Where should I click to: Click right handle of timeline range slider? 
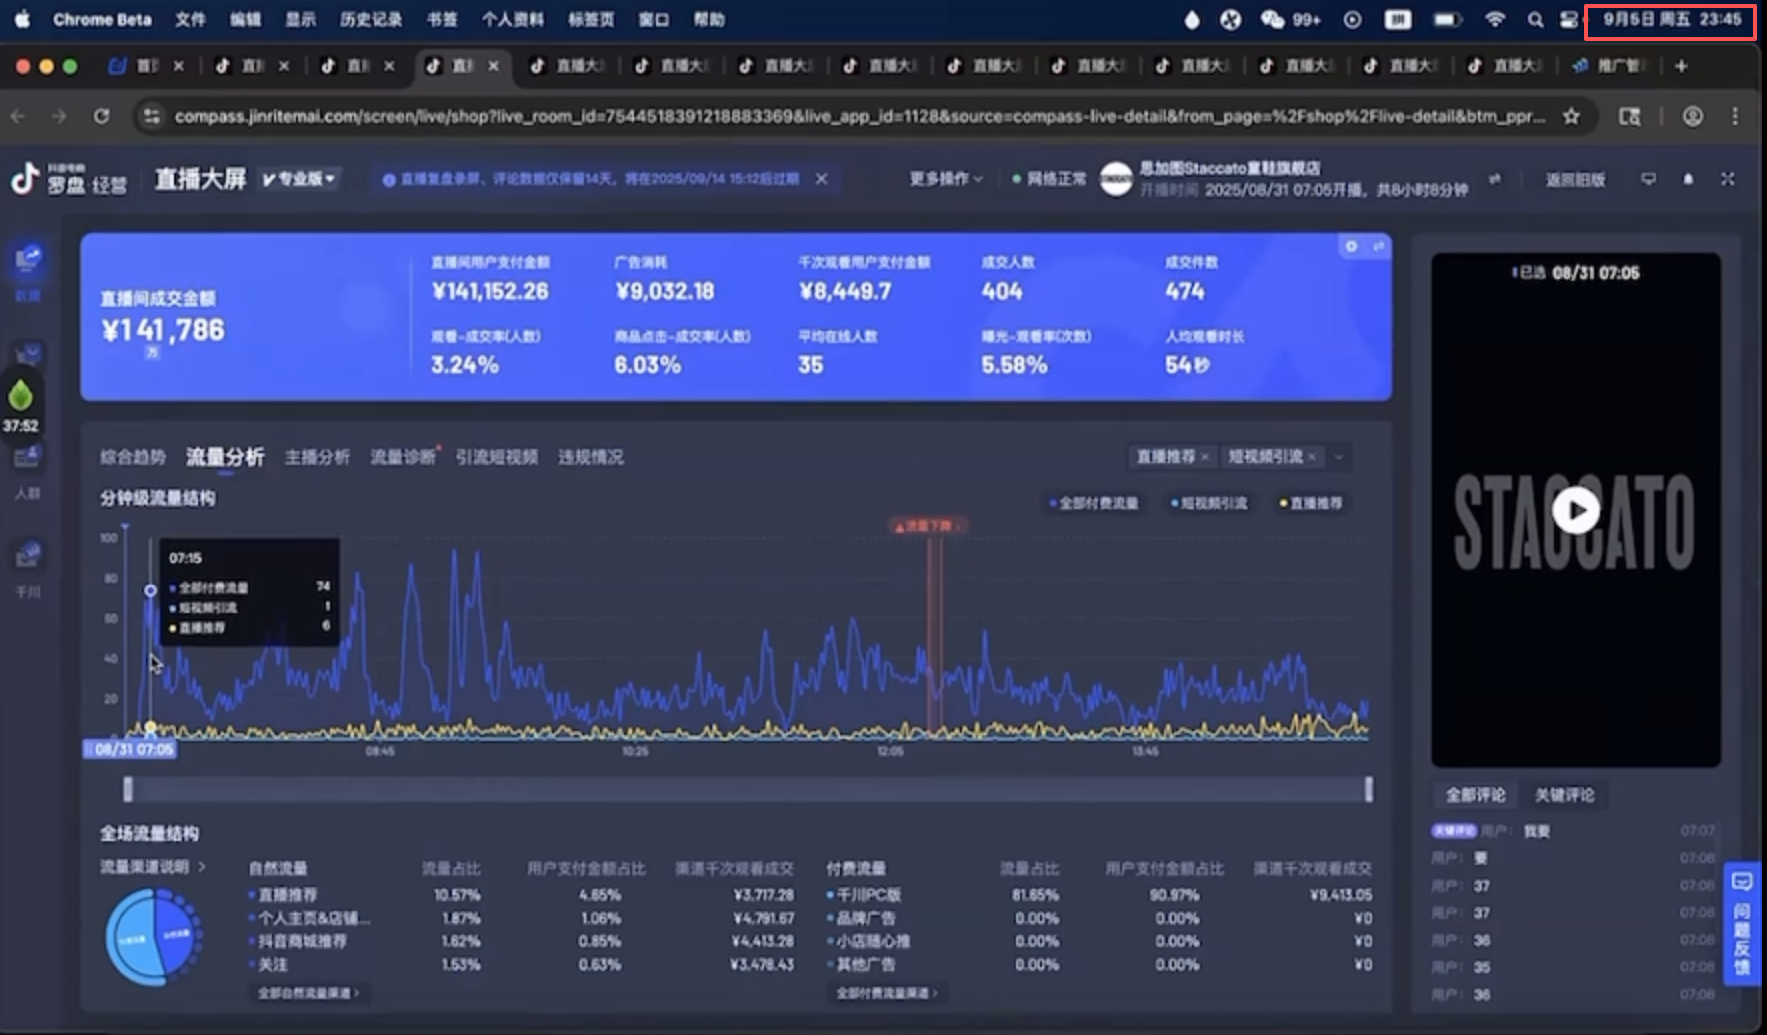click(1368, 789)
